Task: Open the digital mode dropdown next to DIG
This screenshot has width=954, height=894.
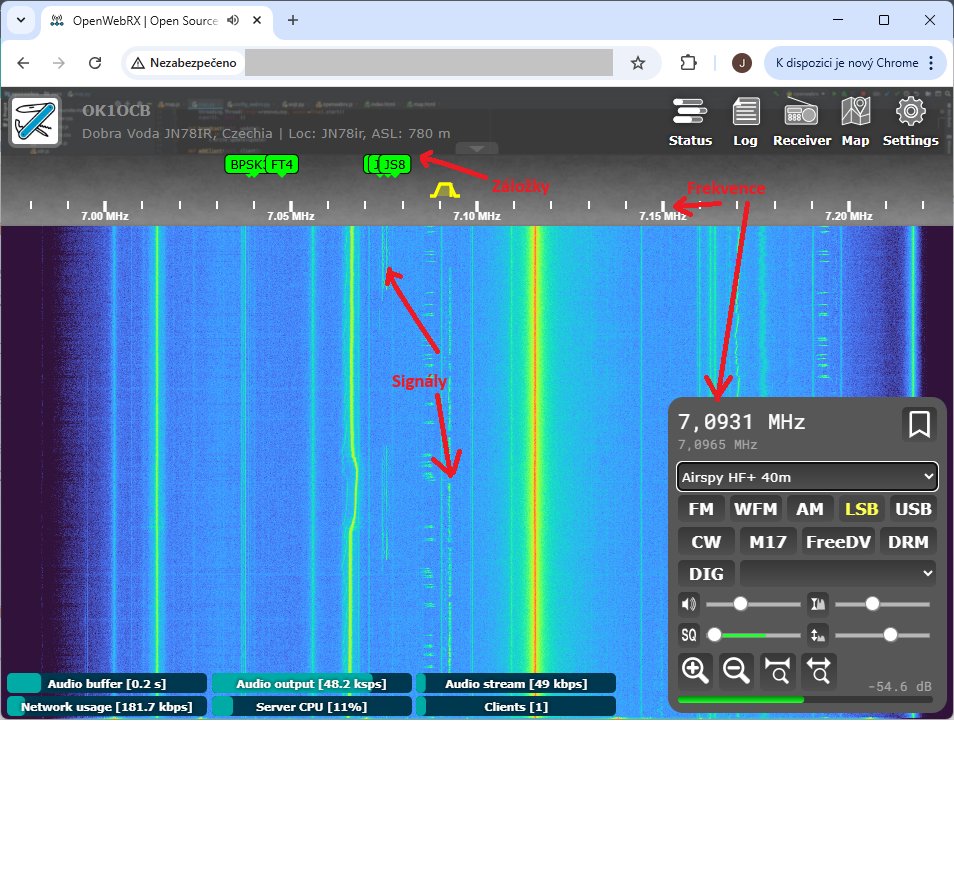Action: (838, 574)
